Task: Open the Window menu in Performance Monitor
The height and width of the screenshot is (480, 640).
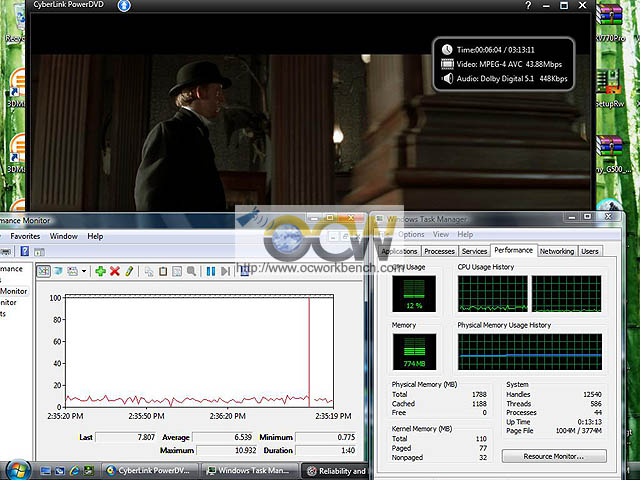Action: coord(64,236)
